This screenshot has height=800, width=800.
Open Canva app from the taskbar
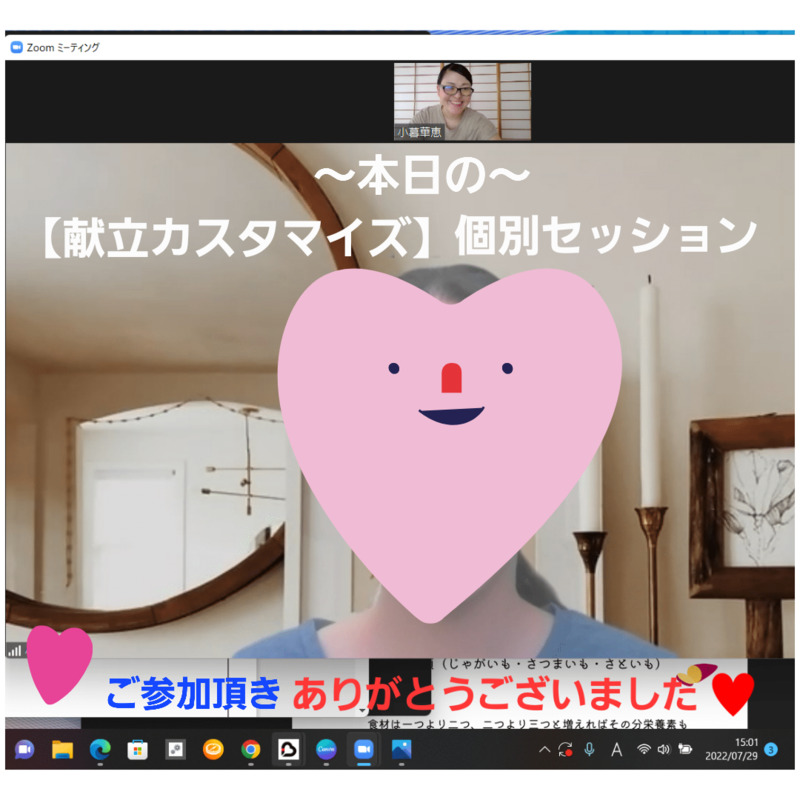326,749
